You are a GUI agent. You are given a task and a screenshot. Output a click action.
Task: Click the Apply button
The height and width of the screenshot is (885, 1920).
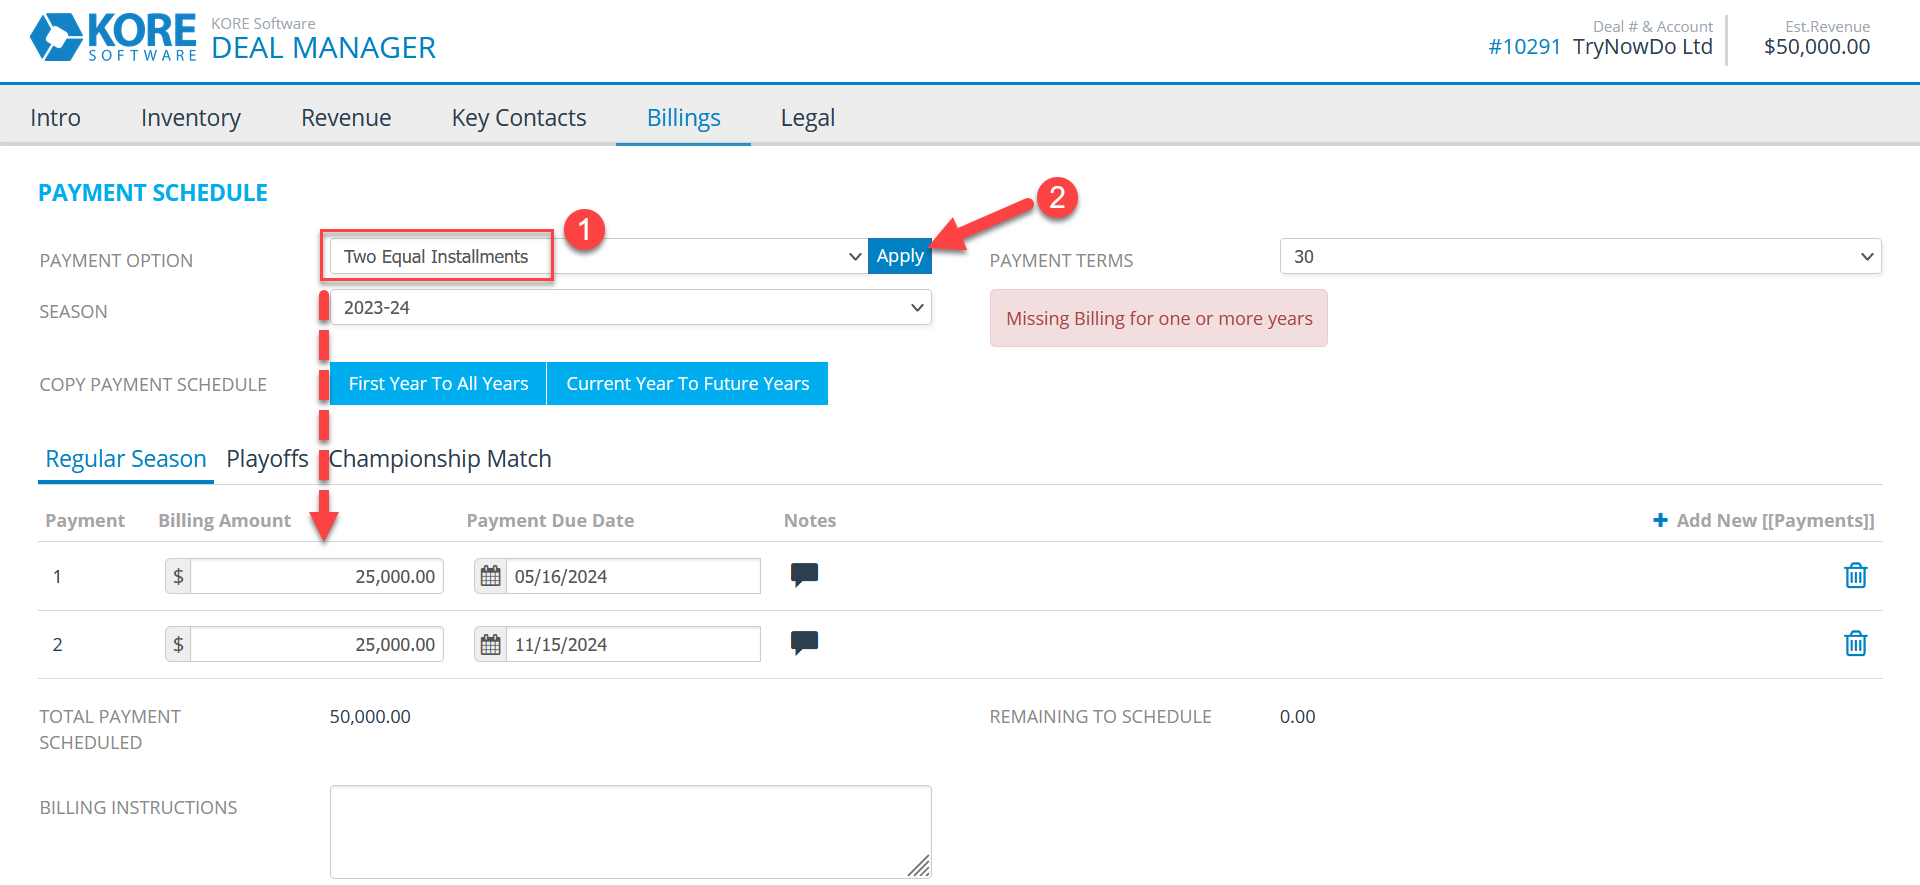pyautogui.click(x=900, y=256)
